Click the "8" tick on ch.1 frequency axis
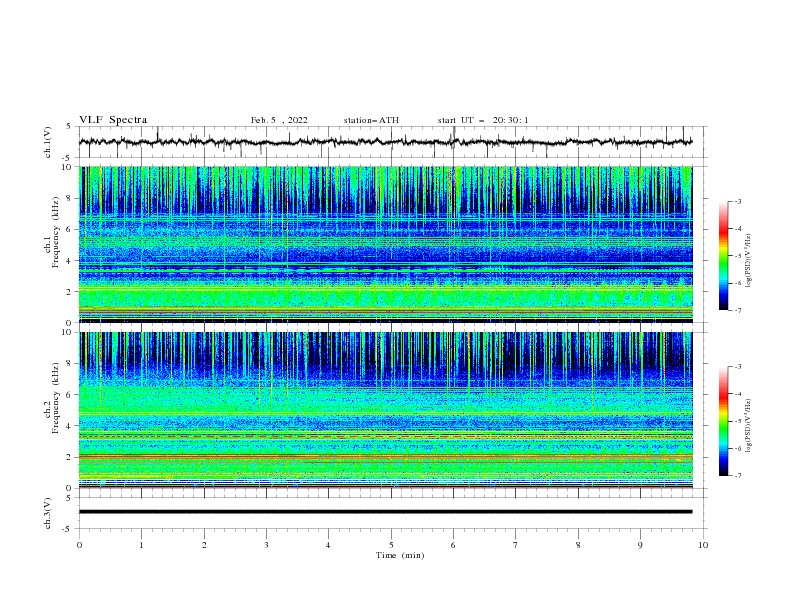This screenshot has width=792, height=612. [69, 198]
